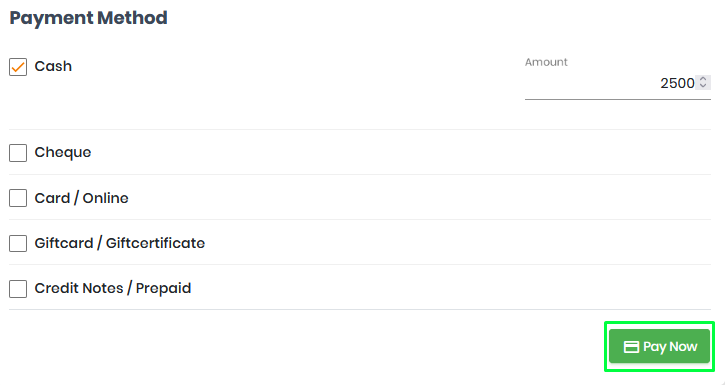725x385 pixels.
Task: Uncheck the Cash payment checkbox
Action: coord(18,67)
